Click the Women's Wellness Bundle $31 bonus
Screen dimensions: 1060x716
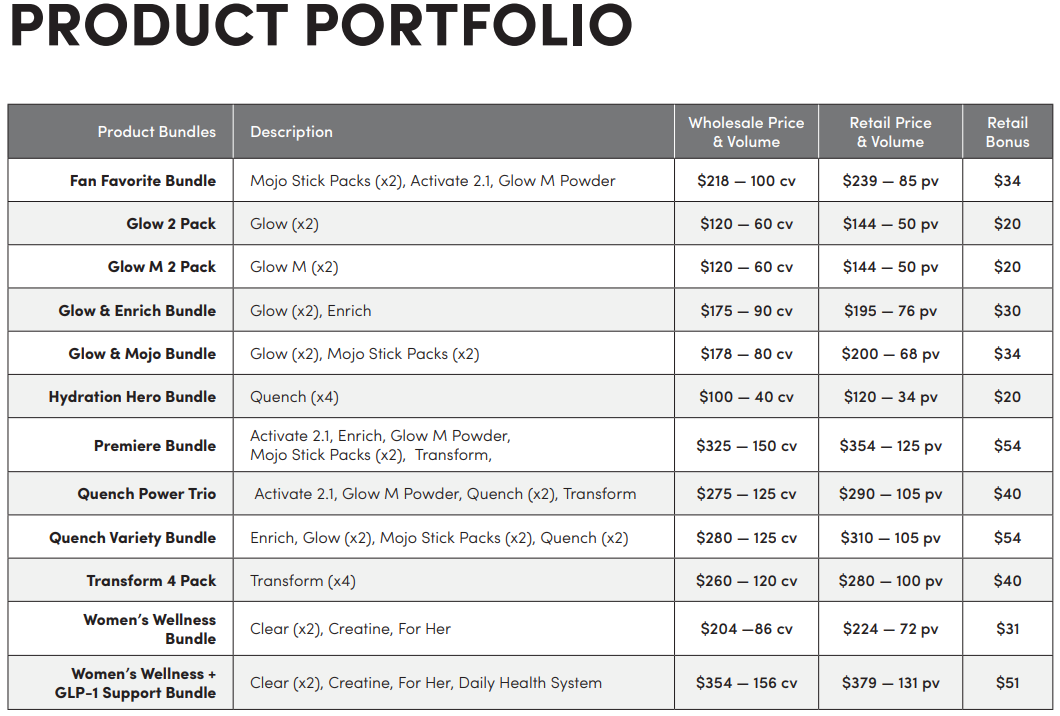pyautogui.click(x=1007, y=629)
